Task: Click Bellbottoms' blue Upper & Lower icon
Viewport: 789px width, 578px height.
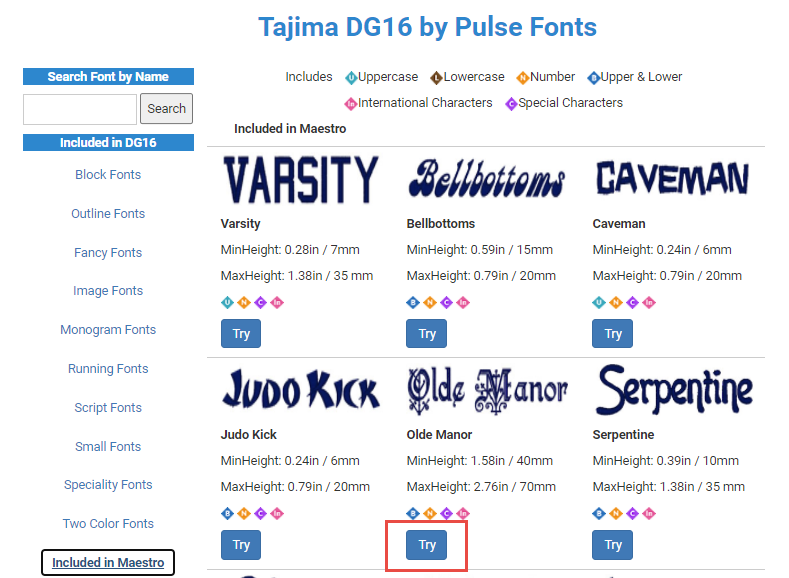Action: [x=413, y=302]
